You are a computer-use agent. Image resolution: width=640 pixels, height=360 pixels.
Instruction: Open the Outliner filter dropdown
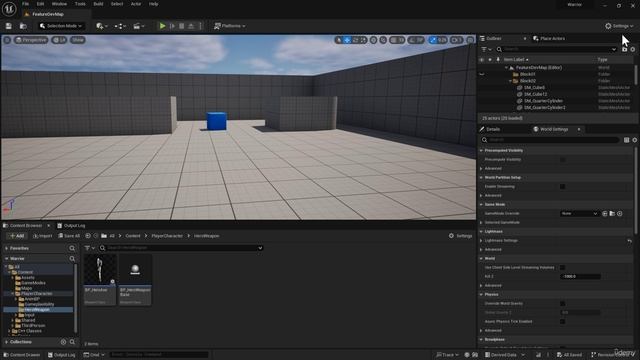486,49
